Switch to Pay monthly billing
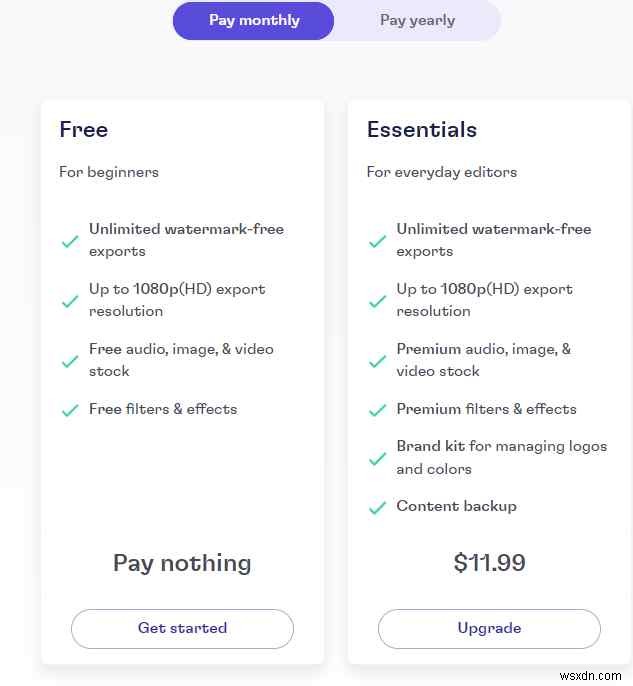 254,21
